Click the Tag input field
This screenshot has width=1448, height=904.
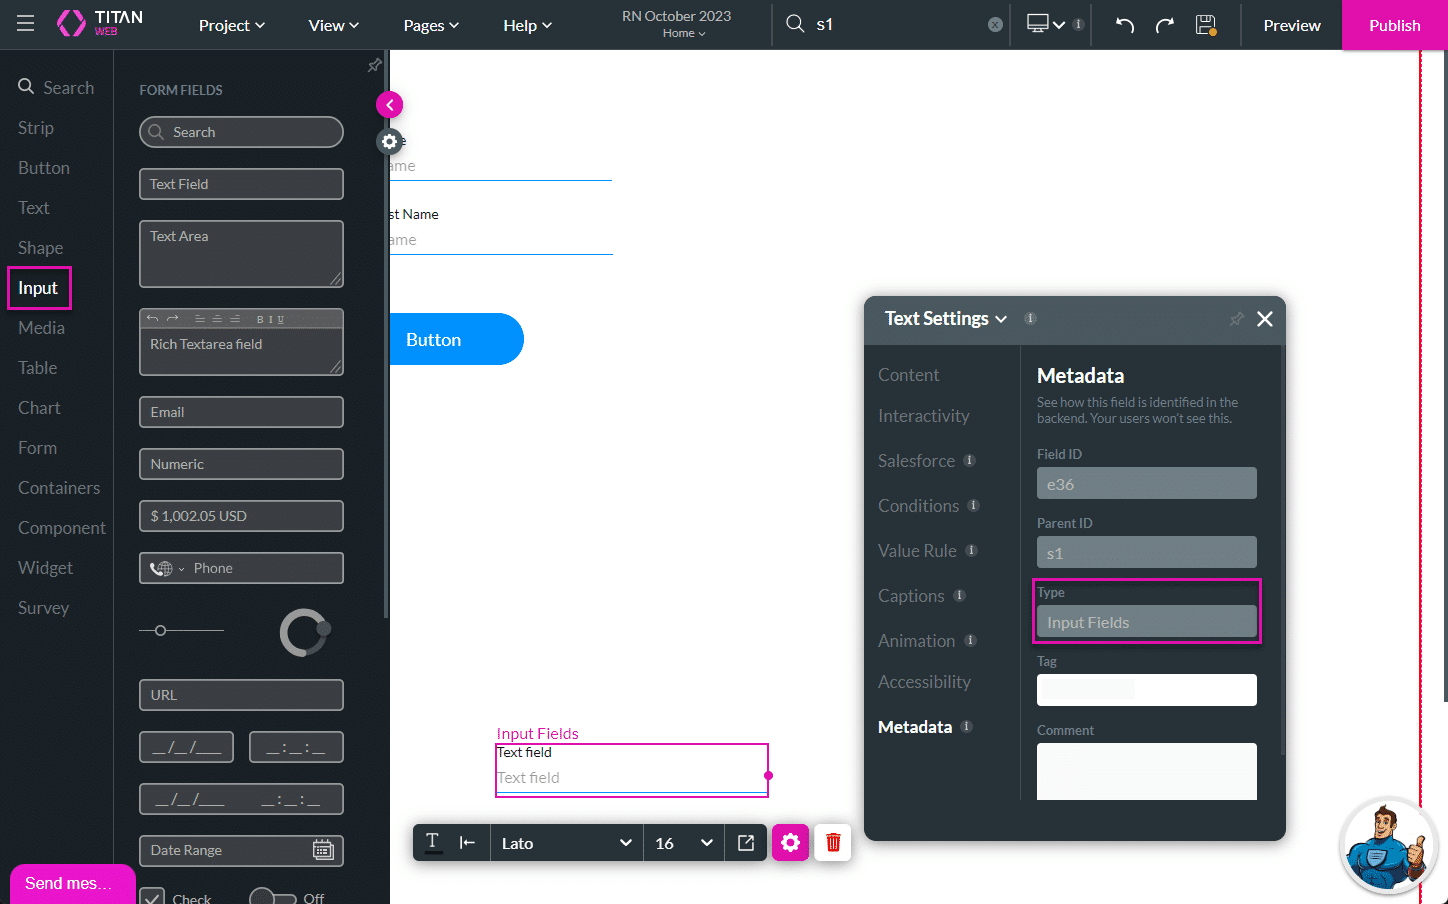[x=1146, y=690]
